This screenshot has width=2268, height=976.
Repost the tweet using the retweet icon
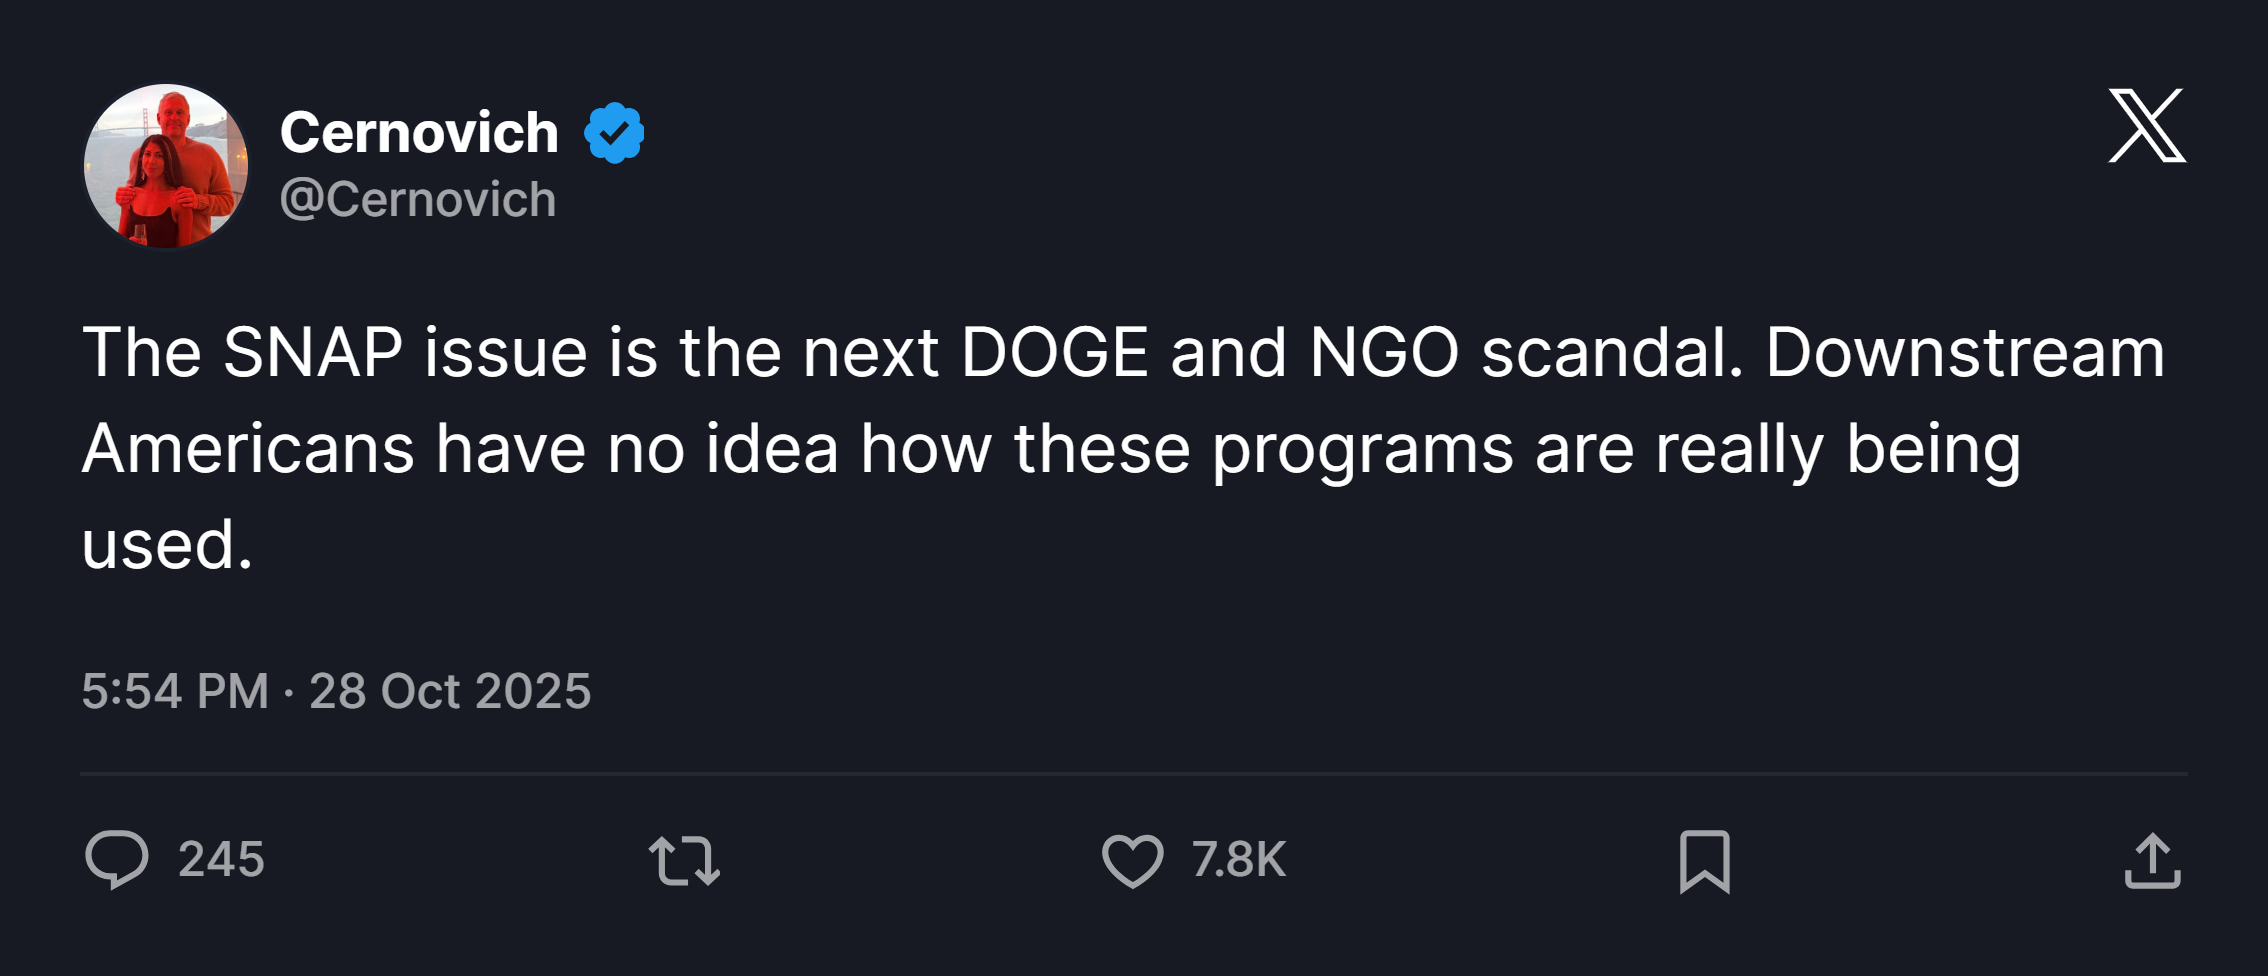[x=684, y=860]
